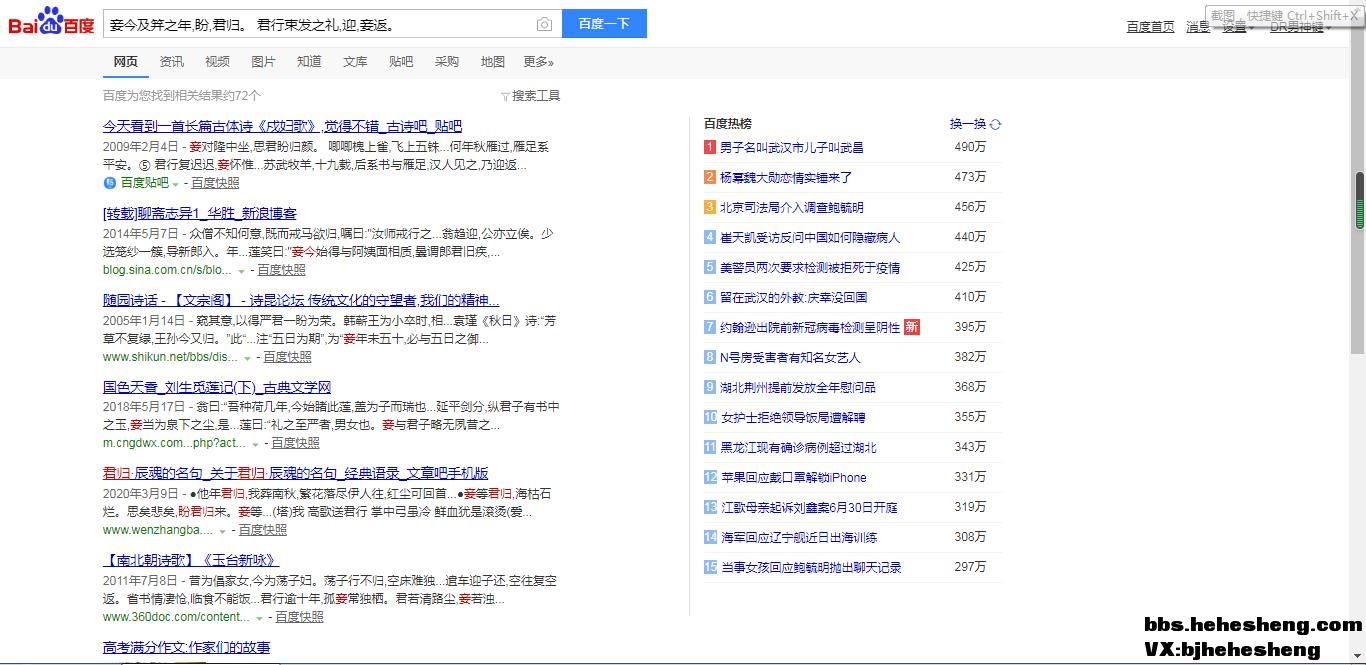Switch to the 贴吧 tab

(x=401, y=62)
